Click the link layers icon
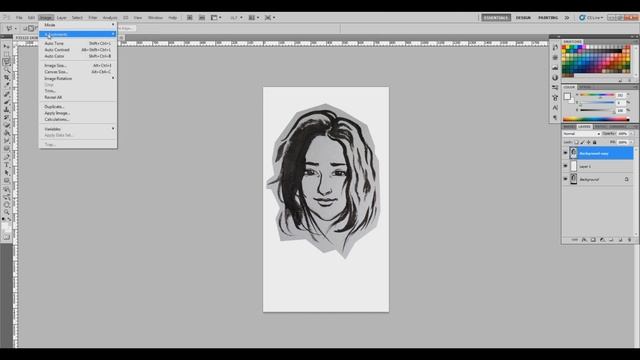This screenshot has width=640, height=360. [575, 240]
